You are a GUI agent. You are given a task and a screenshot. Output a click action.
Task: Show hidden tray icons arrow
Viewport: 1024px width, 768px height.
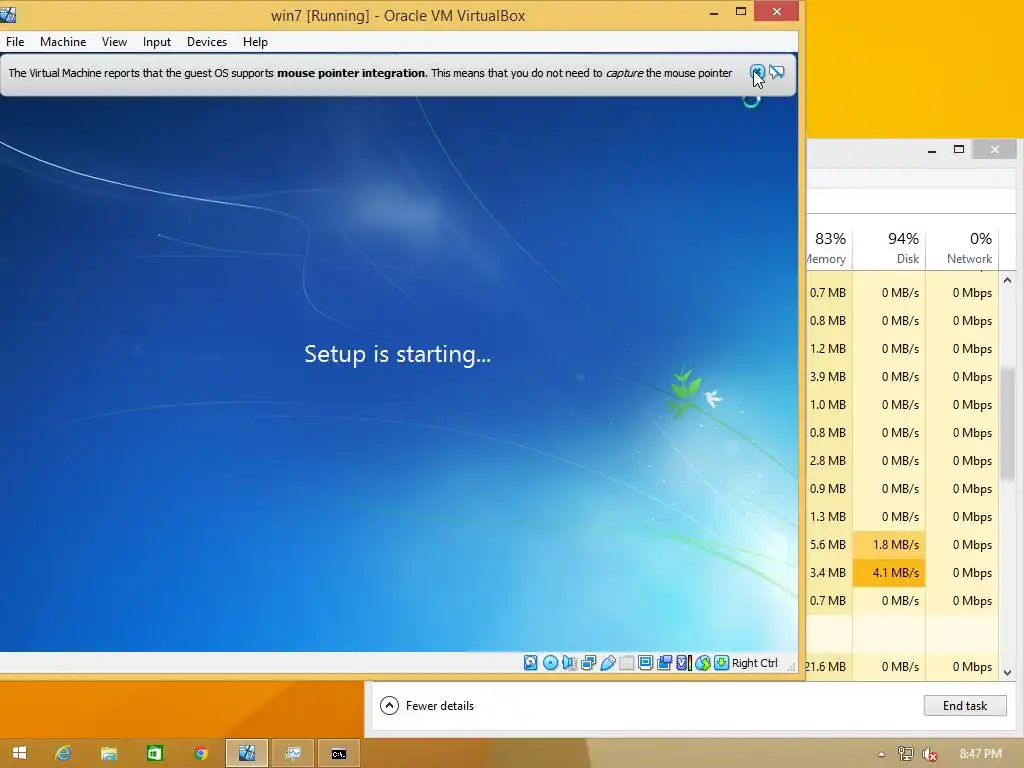click(x=881, y=754)
